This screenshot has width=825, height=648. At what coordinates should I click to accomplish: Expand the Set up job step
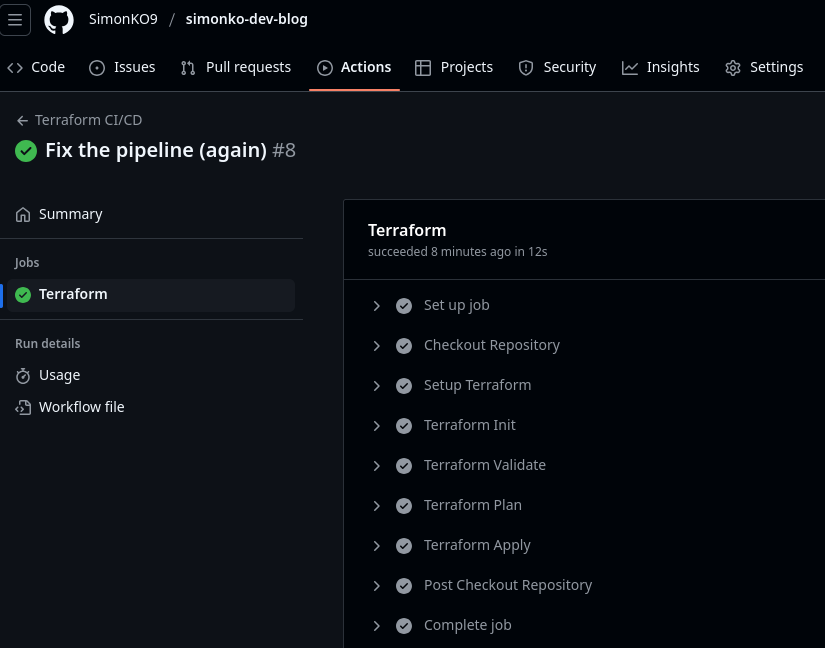pos(377,306)
